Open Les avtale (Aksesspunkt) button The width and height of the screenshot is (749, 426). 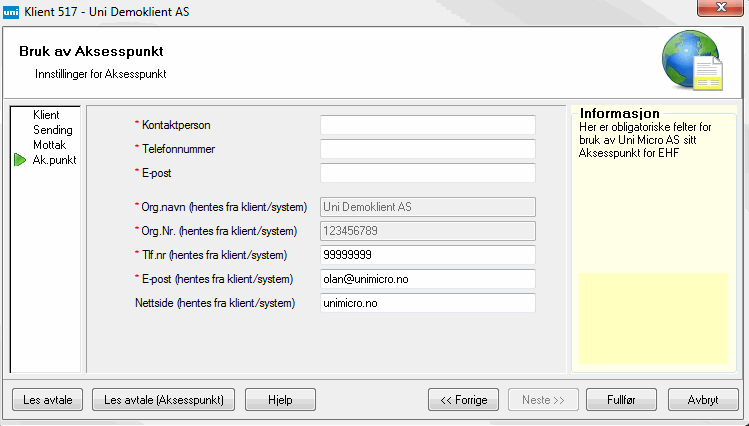point(163,400)
